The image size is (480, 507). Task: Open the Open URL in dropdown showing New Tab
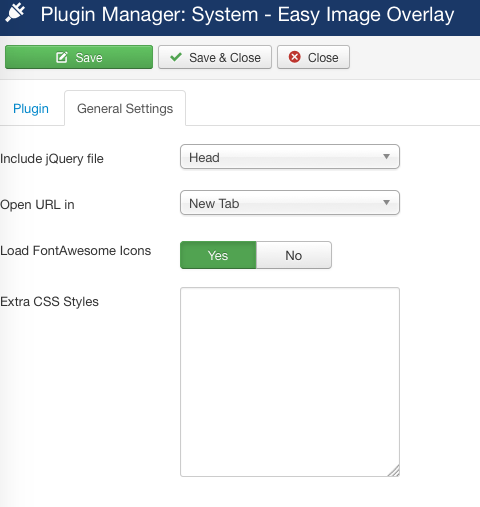pyautogui.click(x=290, y=203)
